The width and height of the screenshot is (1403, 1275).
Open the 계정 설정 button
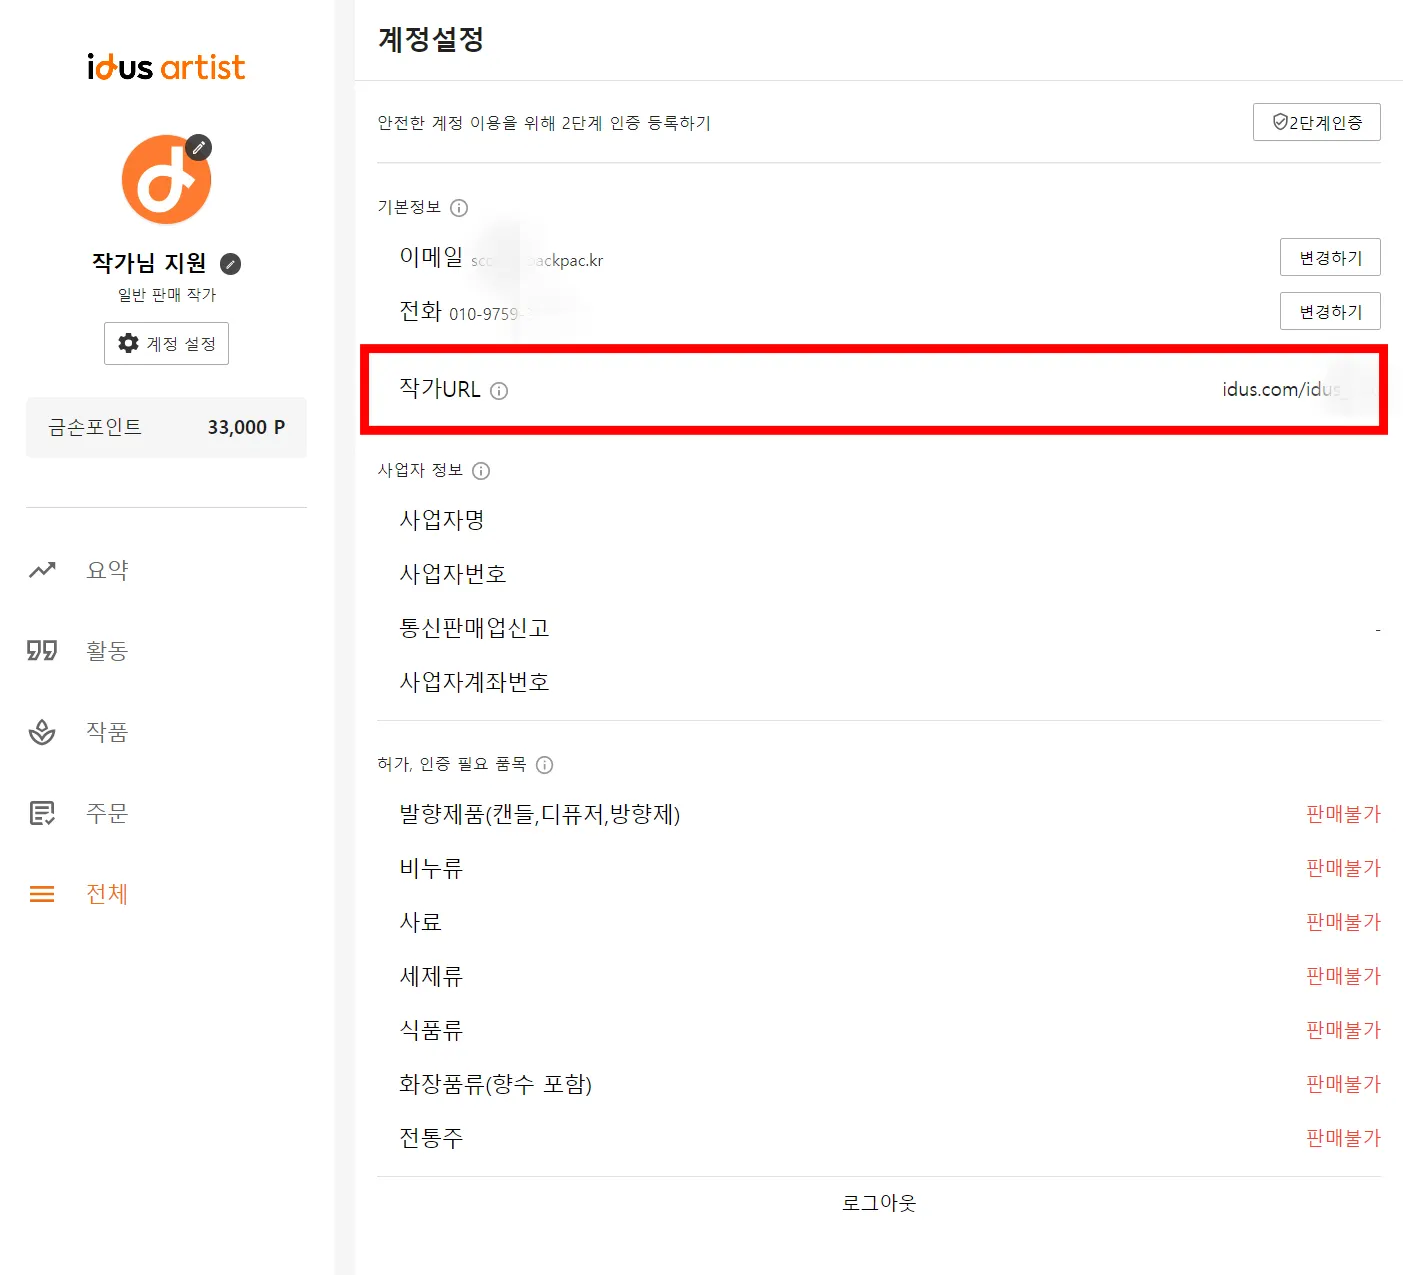click(166, 343)
